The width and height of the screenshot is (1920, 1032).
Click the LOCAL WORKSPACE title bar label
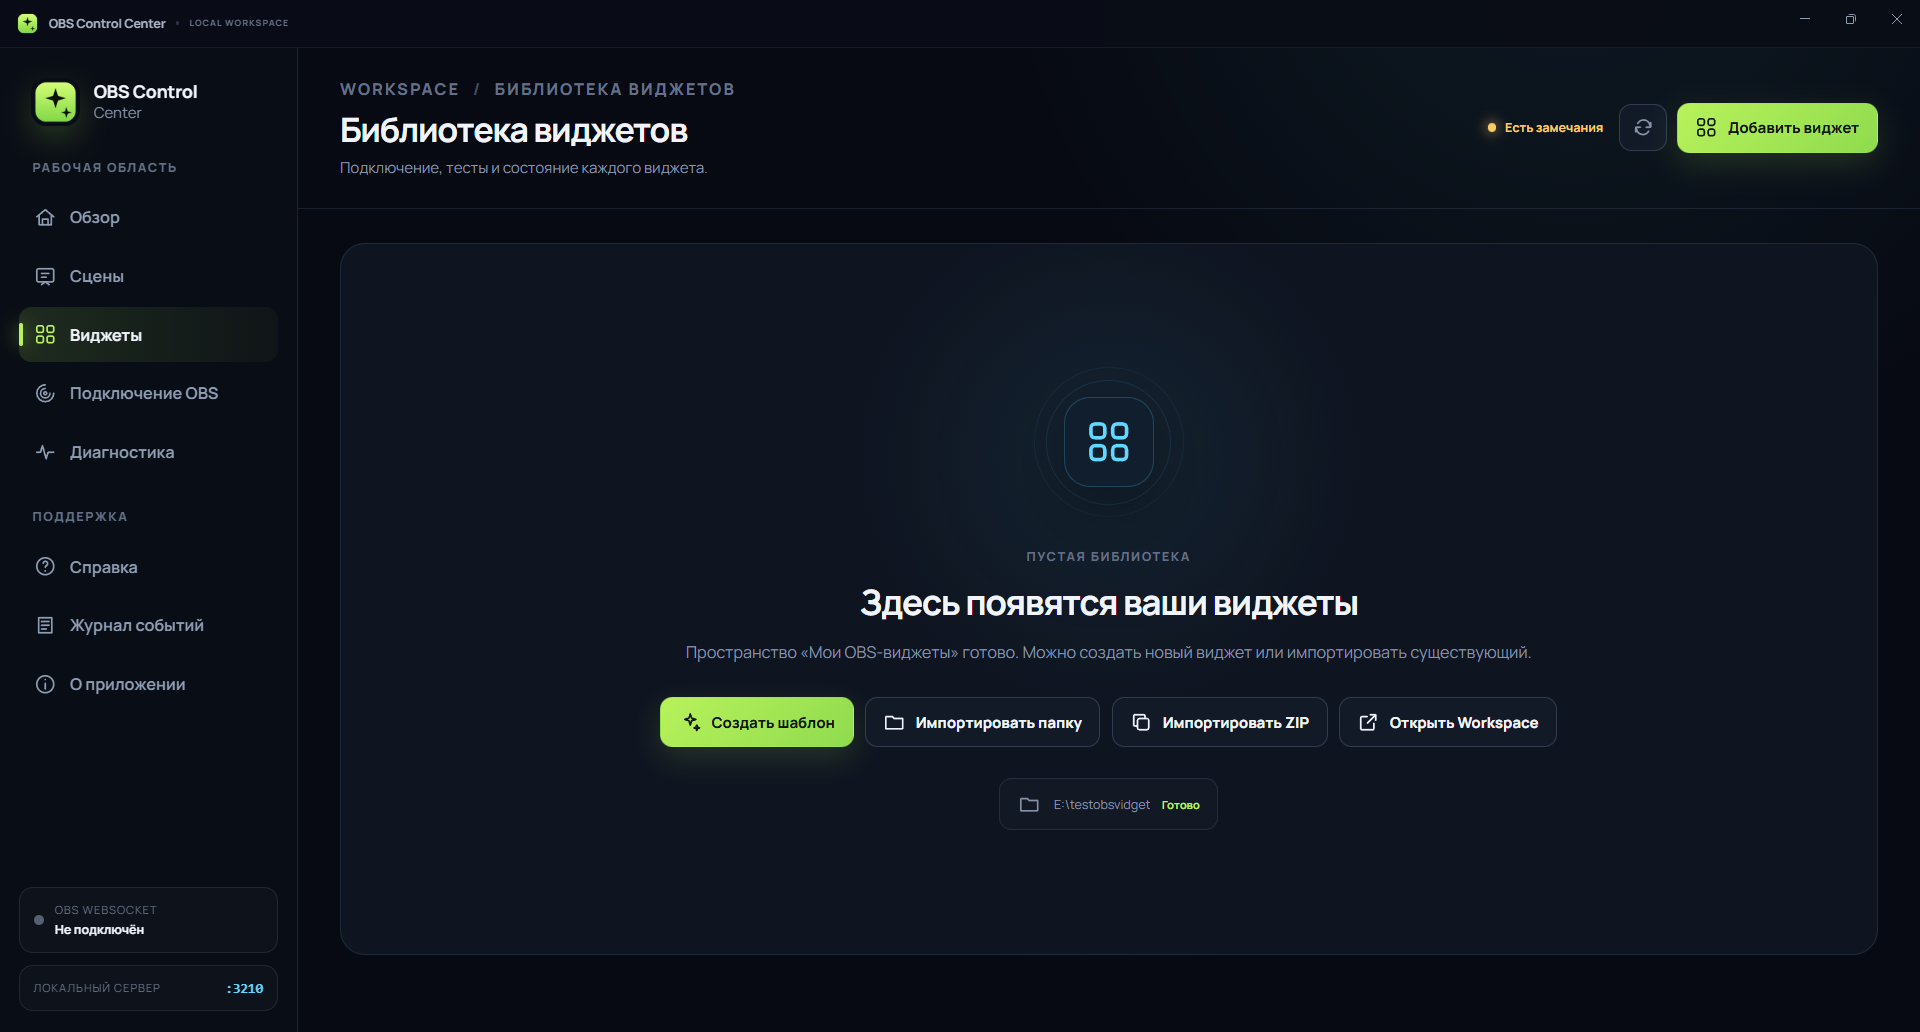[x=238, y=23]
